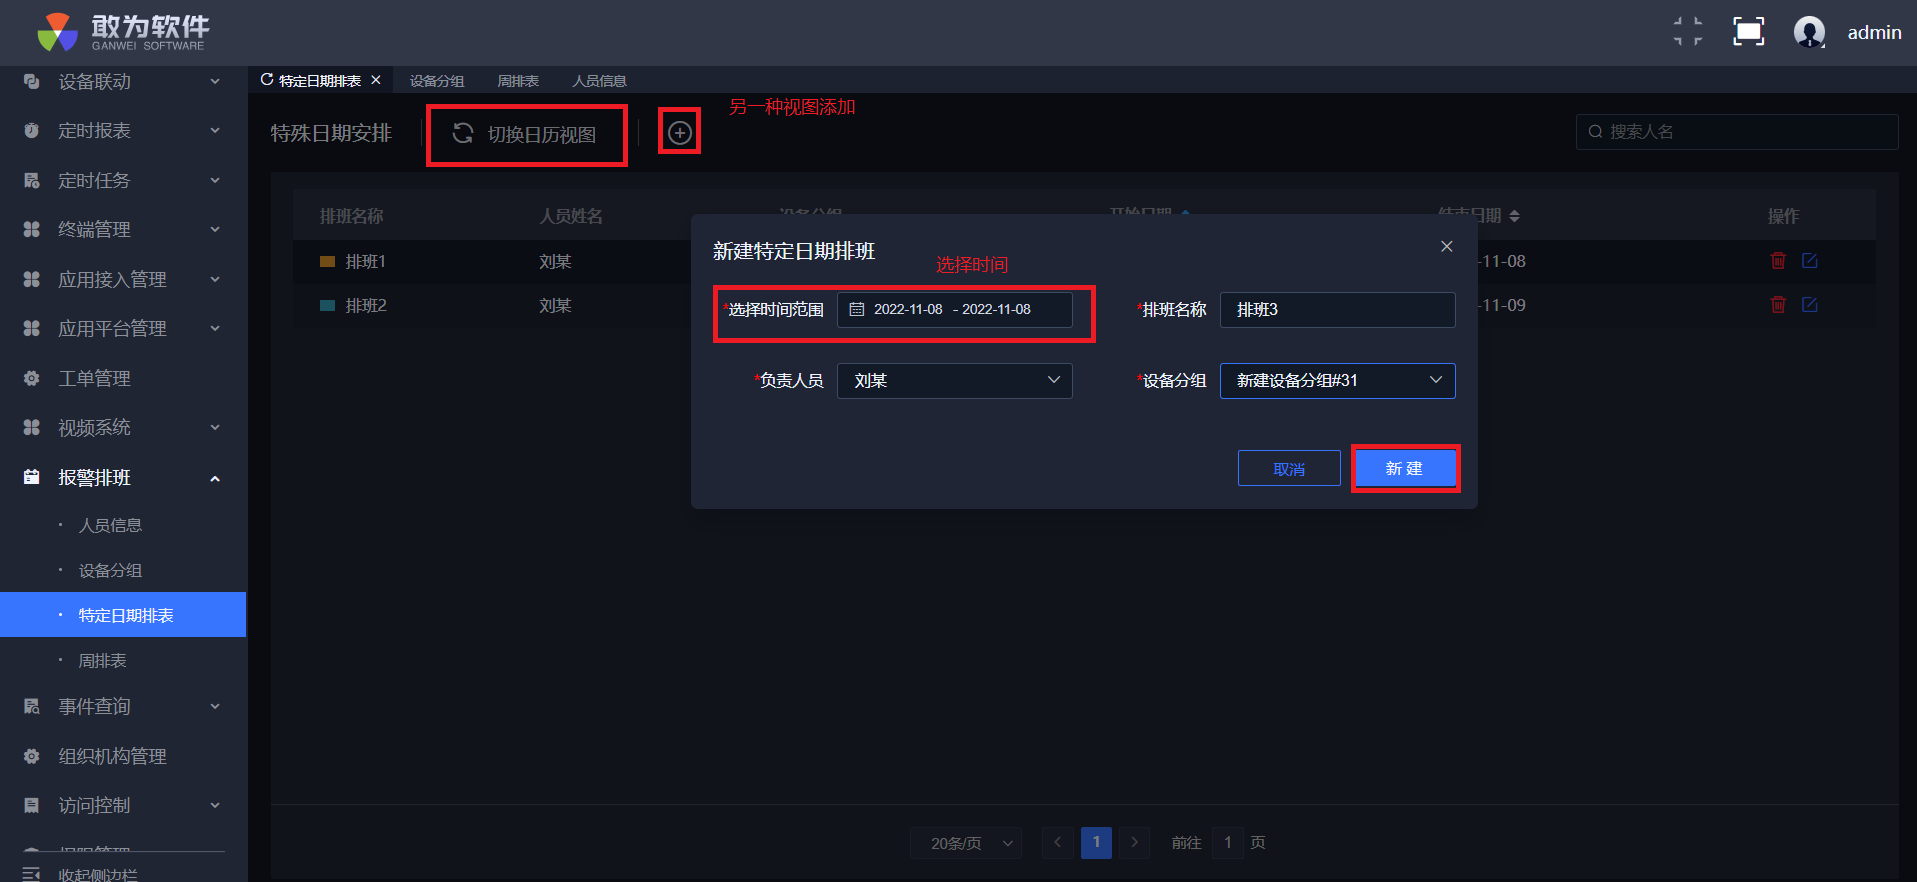
Task: Click the 取消 button
Action: [1289, 469]
